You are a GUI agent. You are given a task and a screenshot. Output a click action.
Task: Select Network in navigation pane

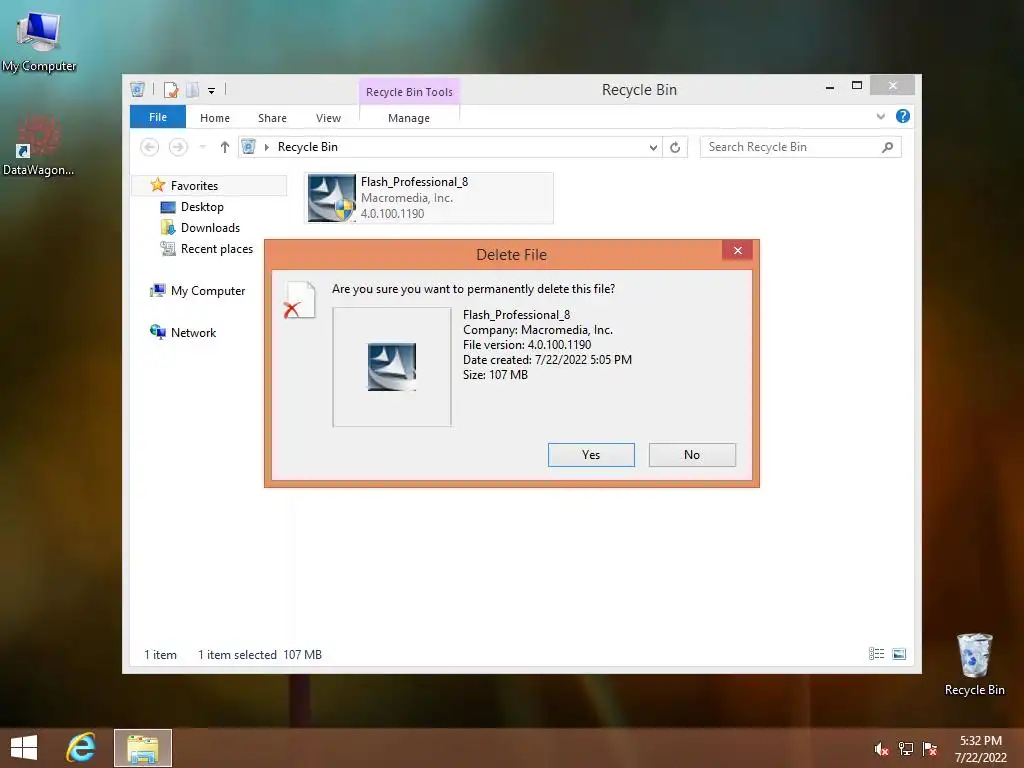(193, 332)
